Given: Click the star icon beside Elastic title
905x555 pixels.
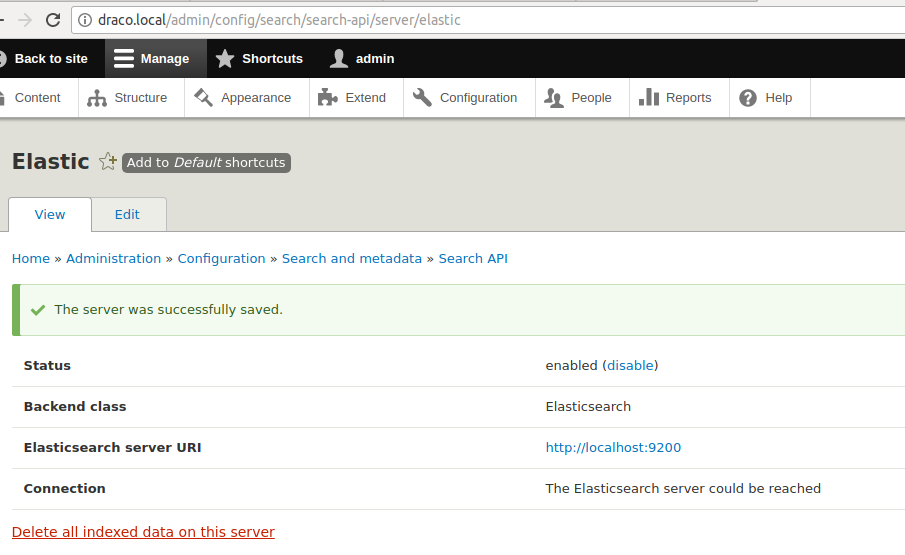Looking at the screenshot, I should [x=107, y=162].
